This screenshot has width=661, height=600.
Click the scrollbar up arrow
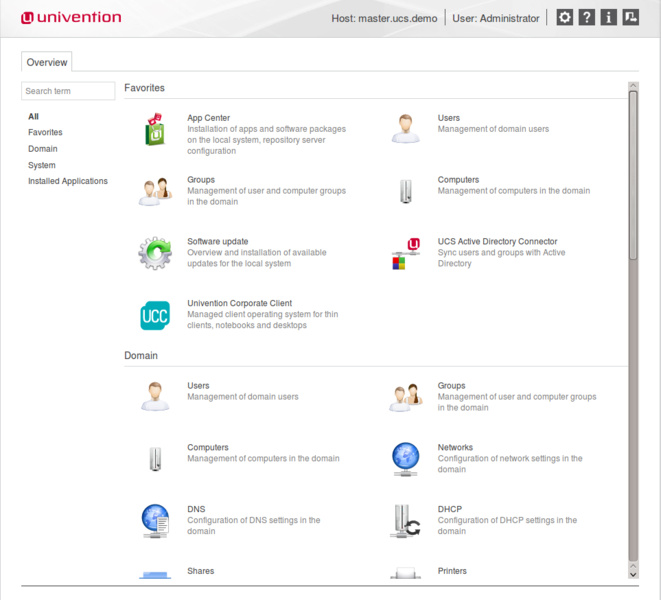pyautogui.click(x=633, y=86)
